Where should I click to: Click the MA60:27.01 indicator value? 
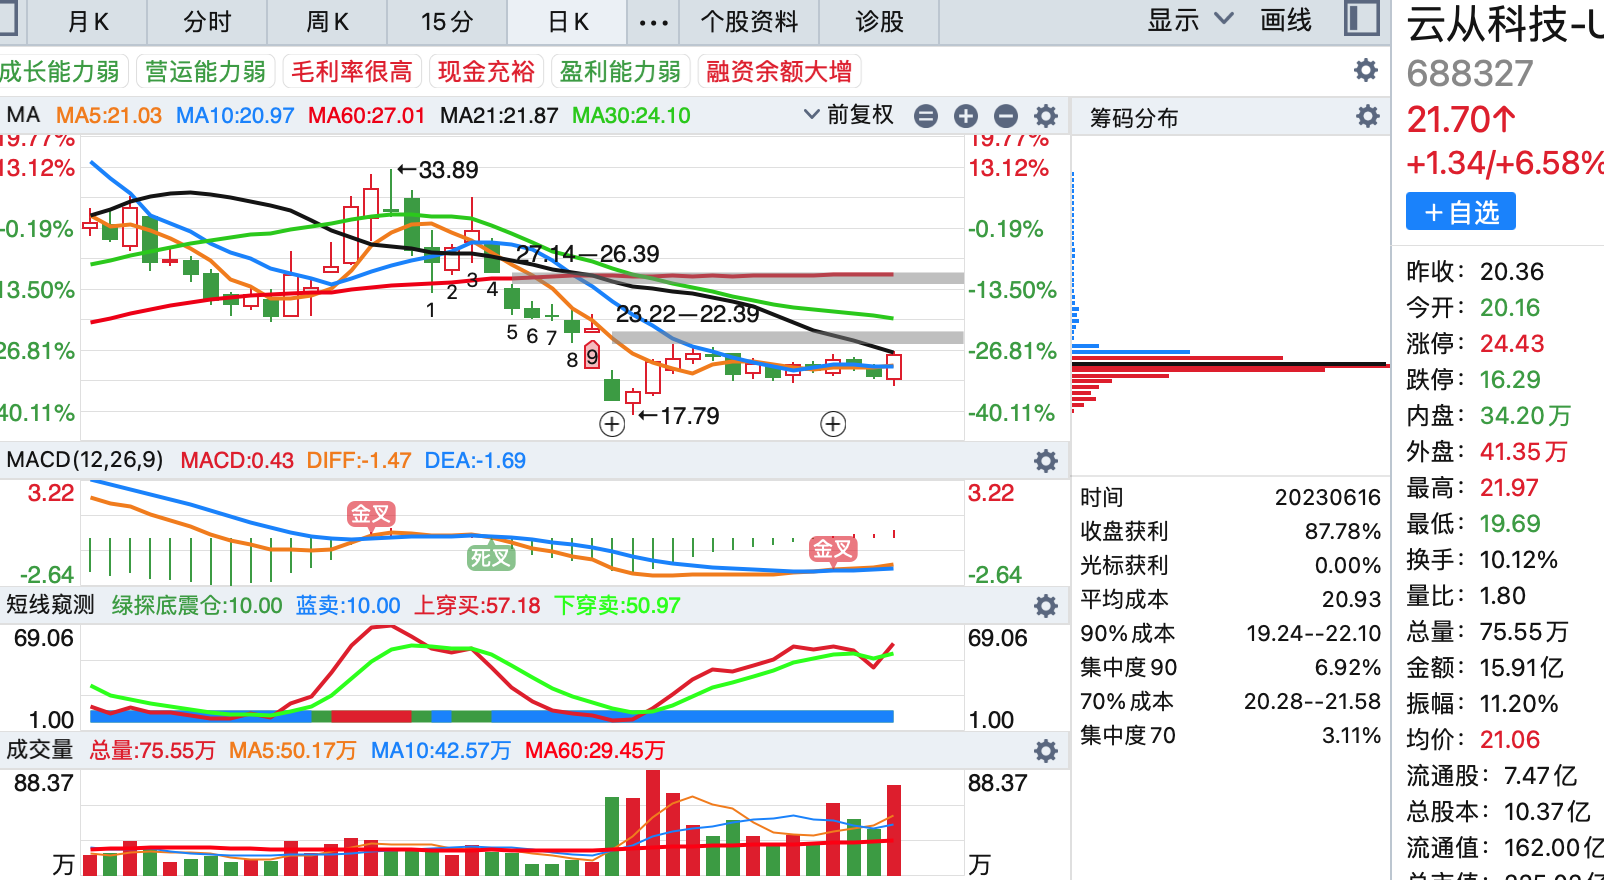(366, 115)
